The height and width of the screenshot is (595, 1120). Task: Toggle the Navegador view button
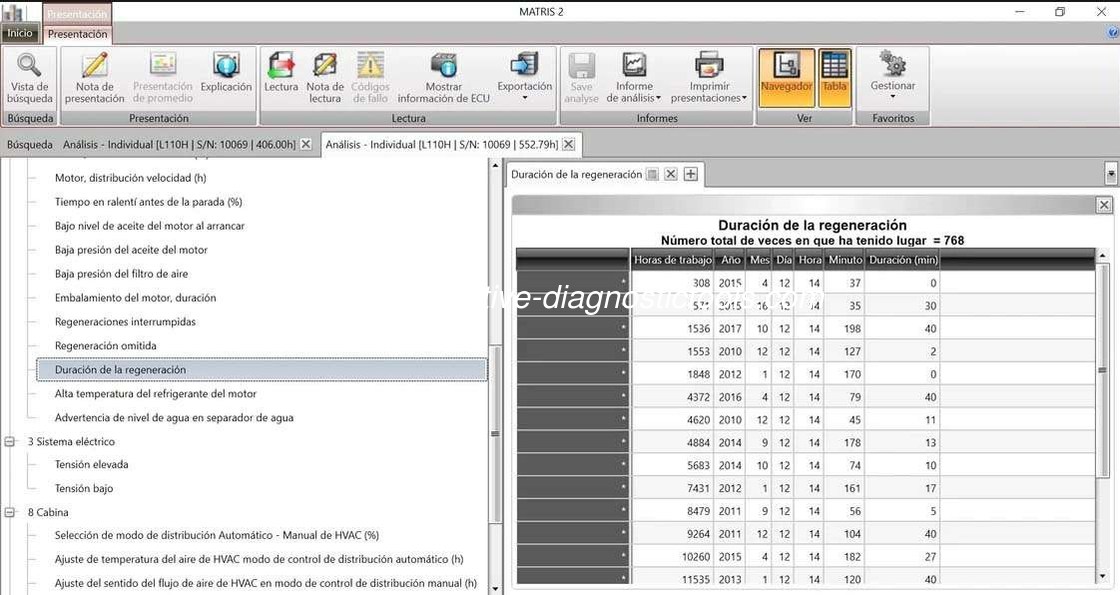point(786,75)
